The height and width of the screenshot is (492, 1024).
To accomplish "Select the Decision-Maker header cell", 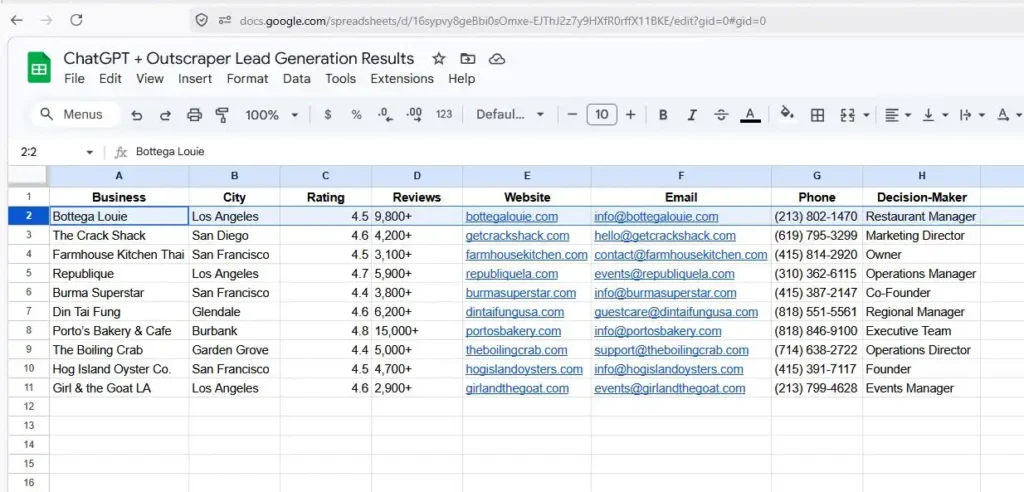I will click(x=921, y=197).
